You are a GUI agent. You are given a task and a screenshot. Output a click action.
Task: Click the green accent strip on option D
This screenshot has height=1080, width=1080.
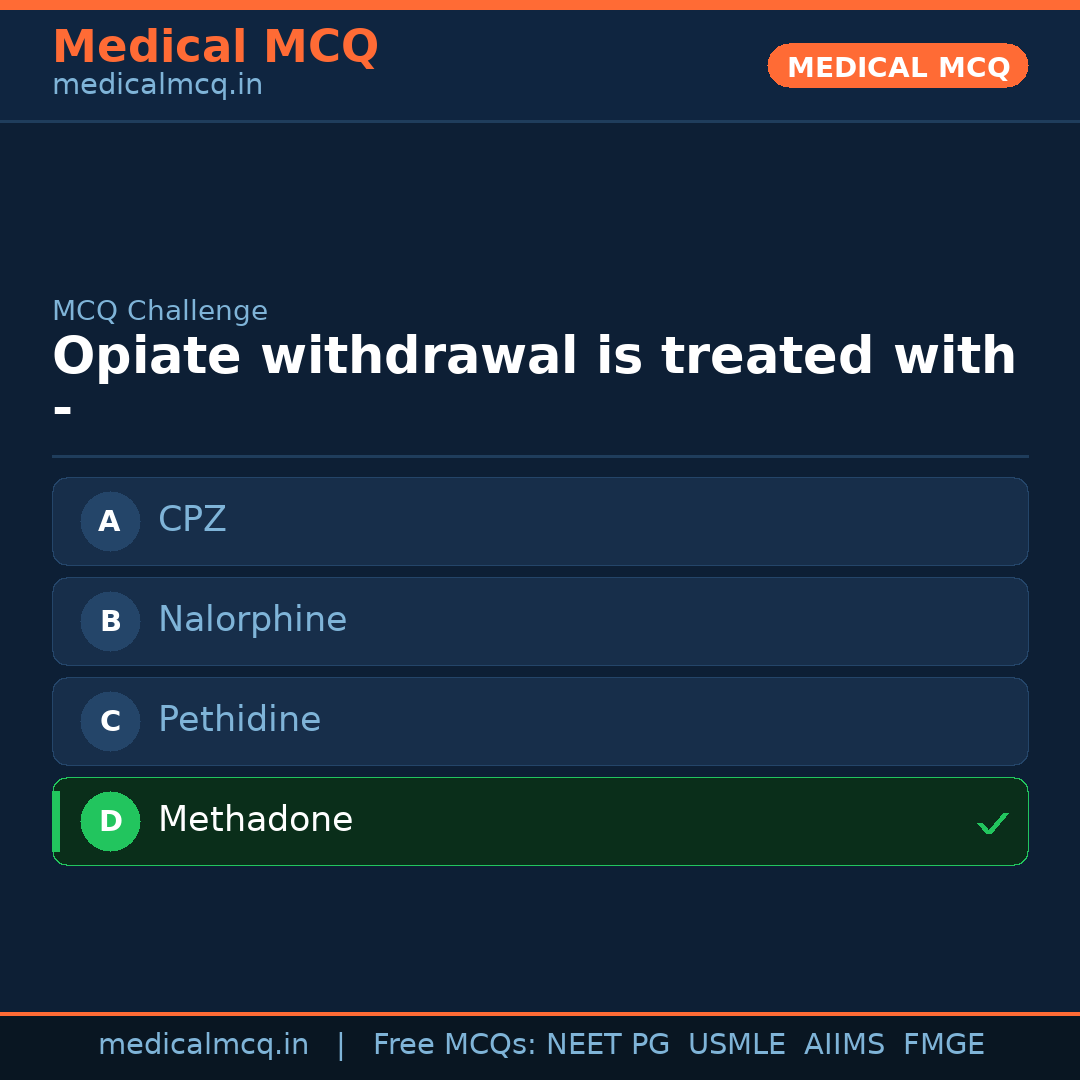click(55, 821)
